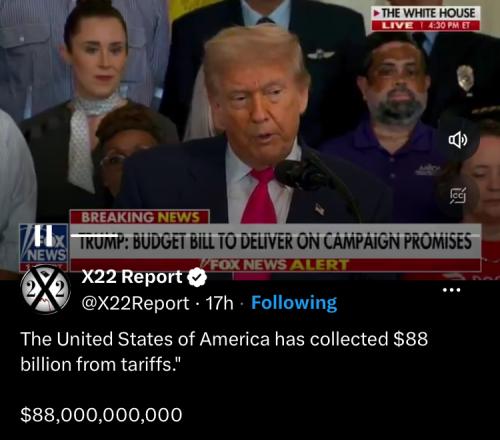
Task: Open the tweet text about $88 billion tariffs
Action: coord(224,351)
